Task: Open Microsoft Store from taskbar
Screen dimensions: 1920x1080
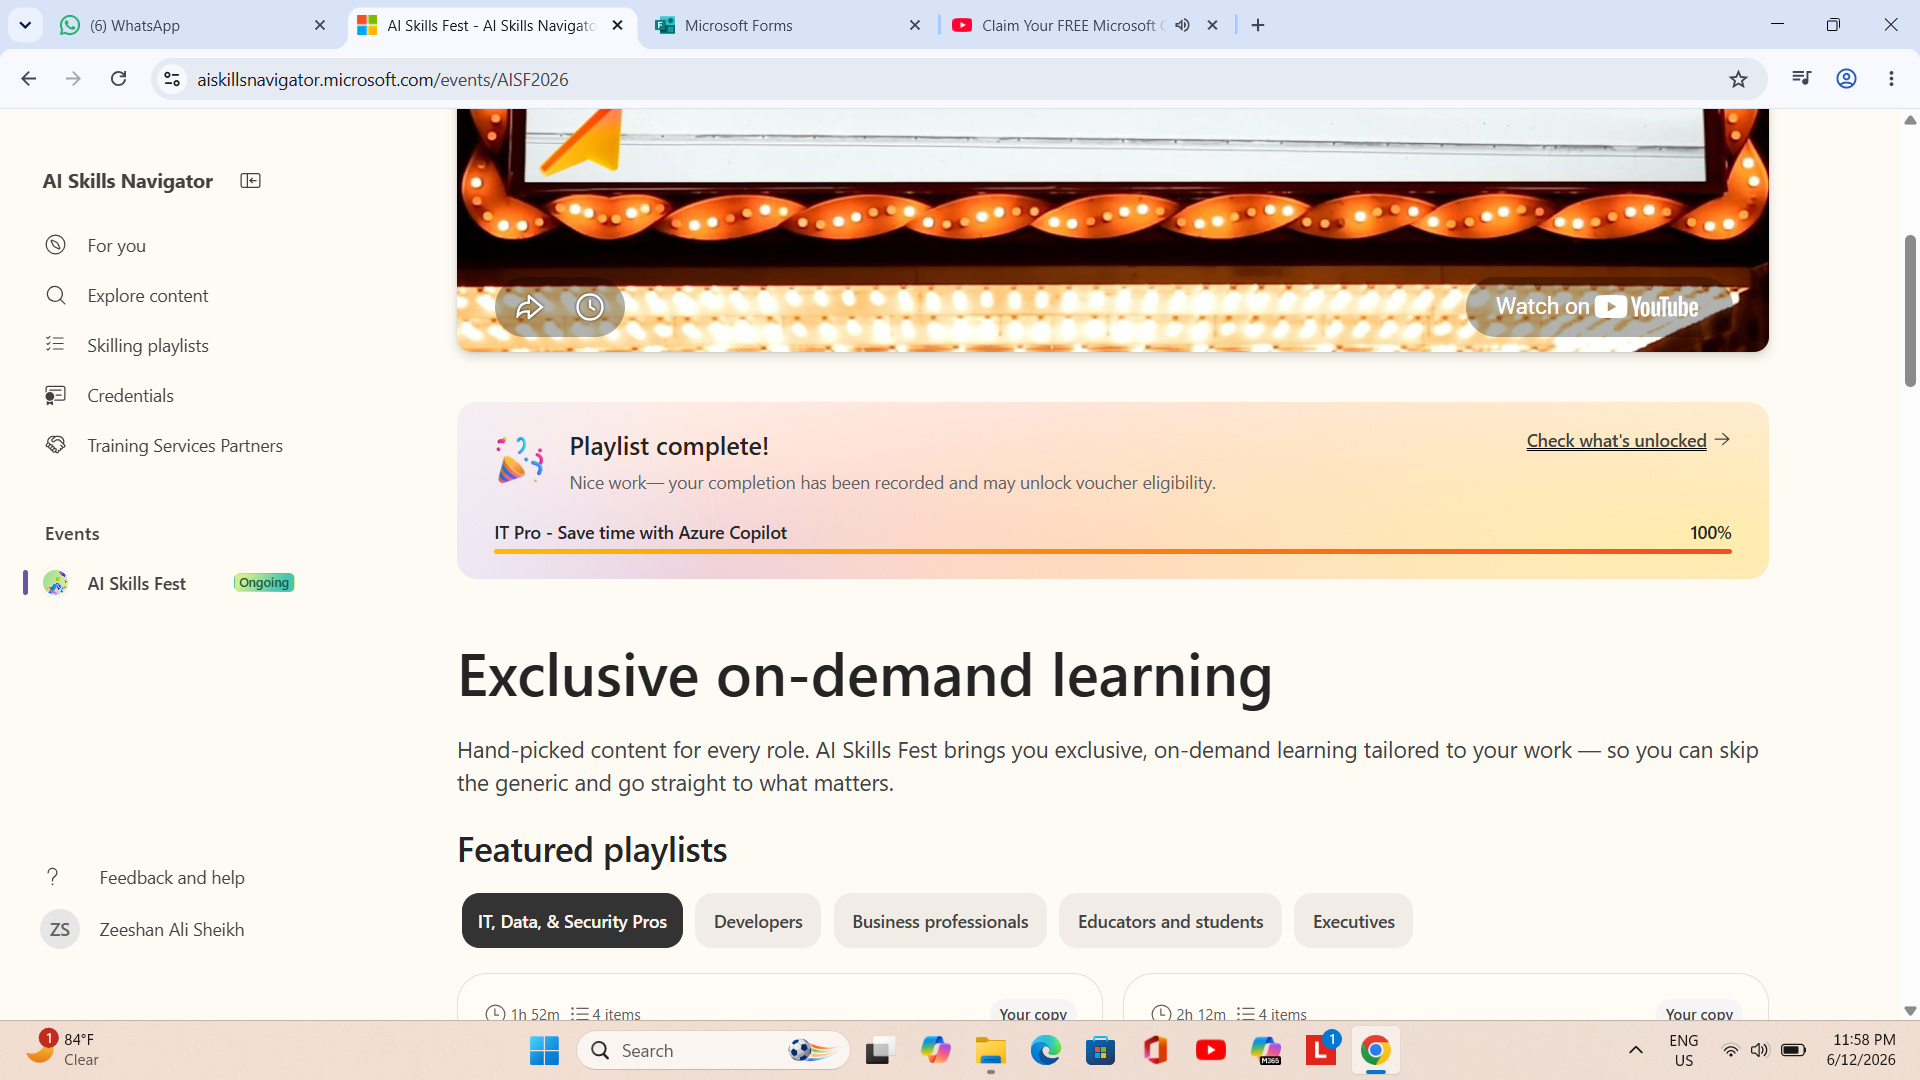Action: 1100,1051
